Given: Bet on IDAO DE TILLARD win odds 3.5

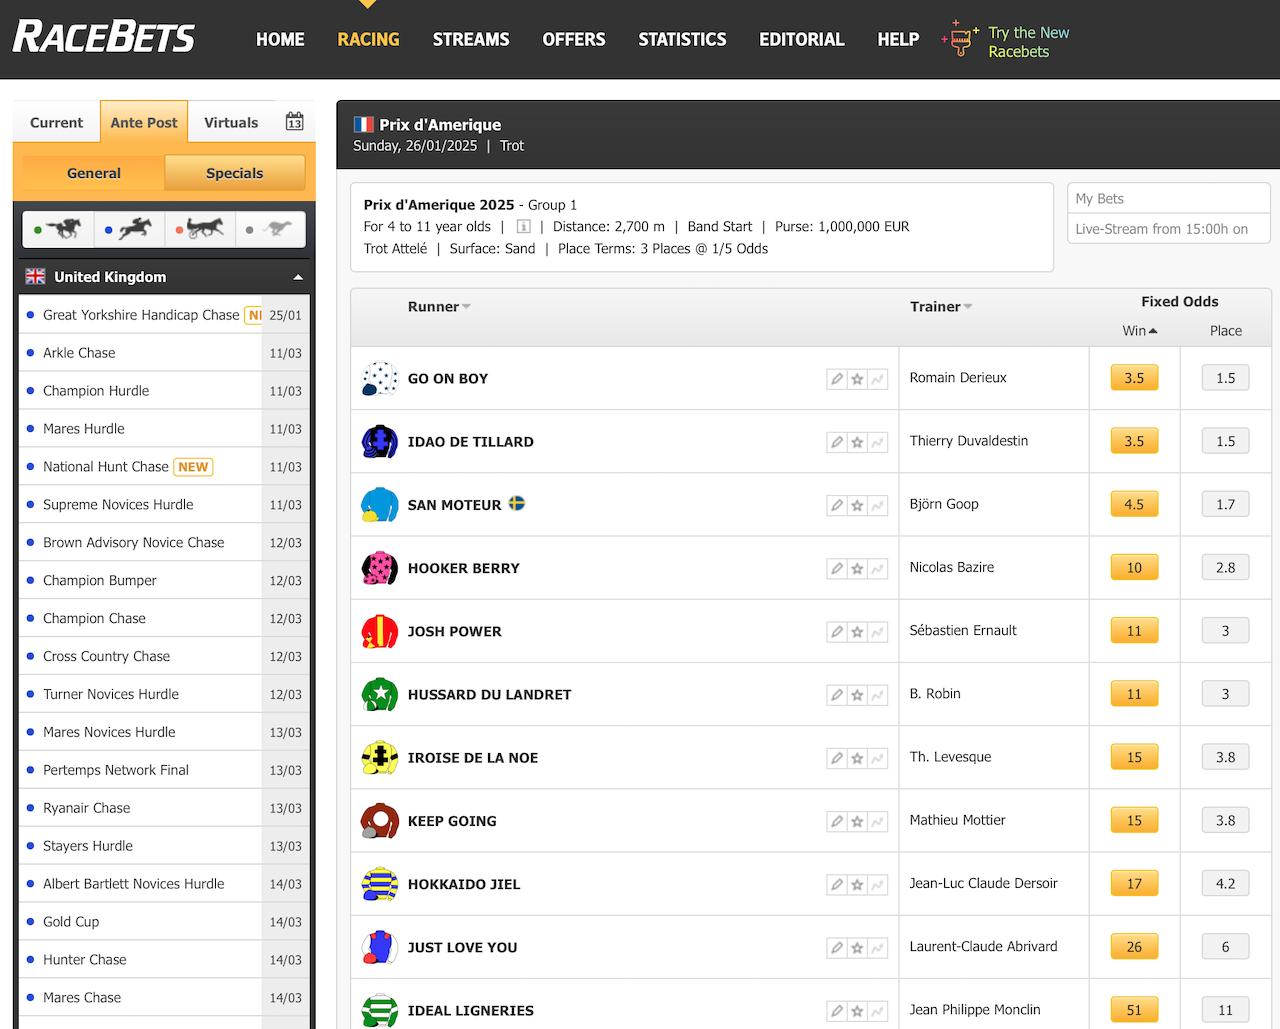Looking at the screenshot, I should [x=1134, y=441].
